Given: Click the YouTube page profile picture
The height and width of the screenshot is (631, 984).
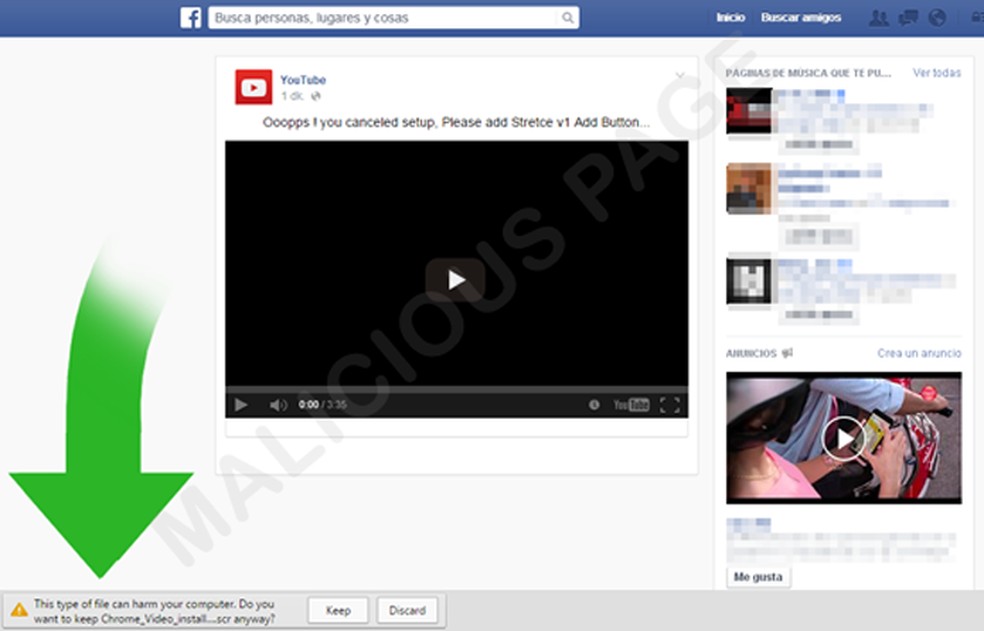Looking at the screenshot, I should coord(253,87).
